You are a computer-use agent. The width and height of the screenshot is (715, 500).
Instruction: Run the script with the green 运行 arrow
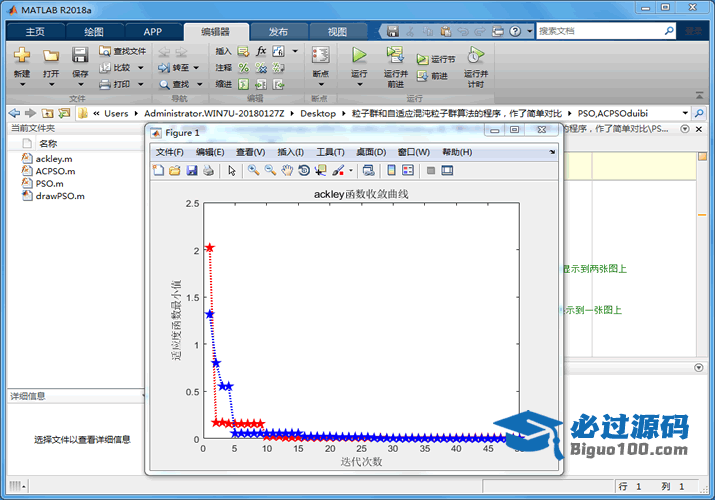click(x=359, y=55)
